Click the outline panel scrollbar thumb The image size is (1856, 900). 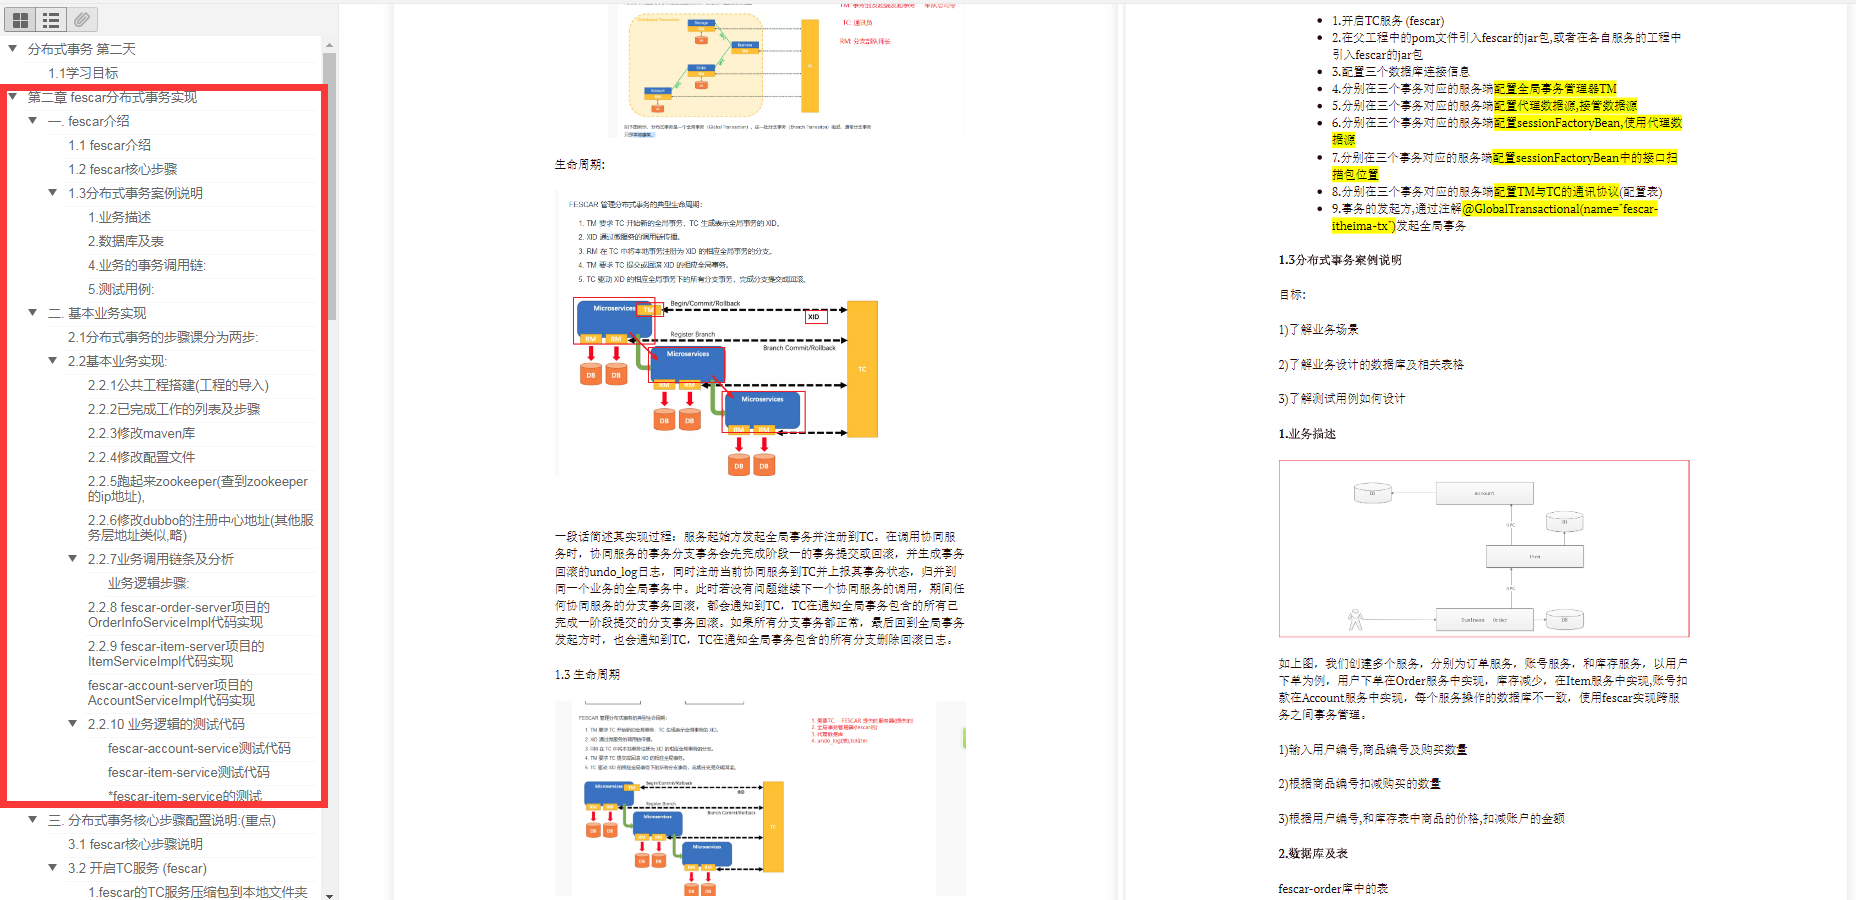click(329, 185)
